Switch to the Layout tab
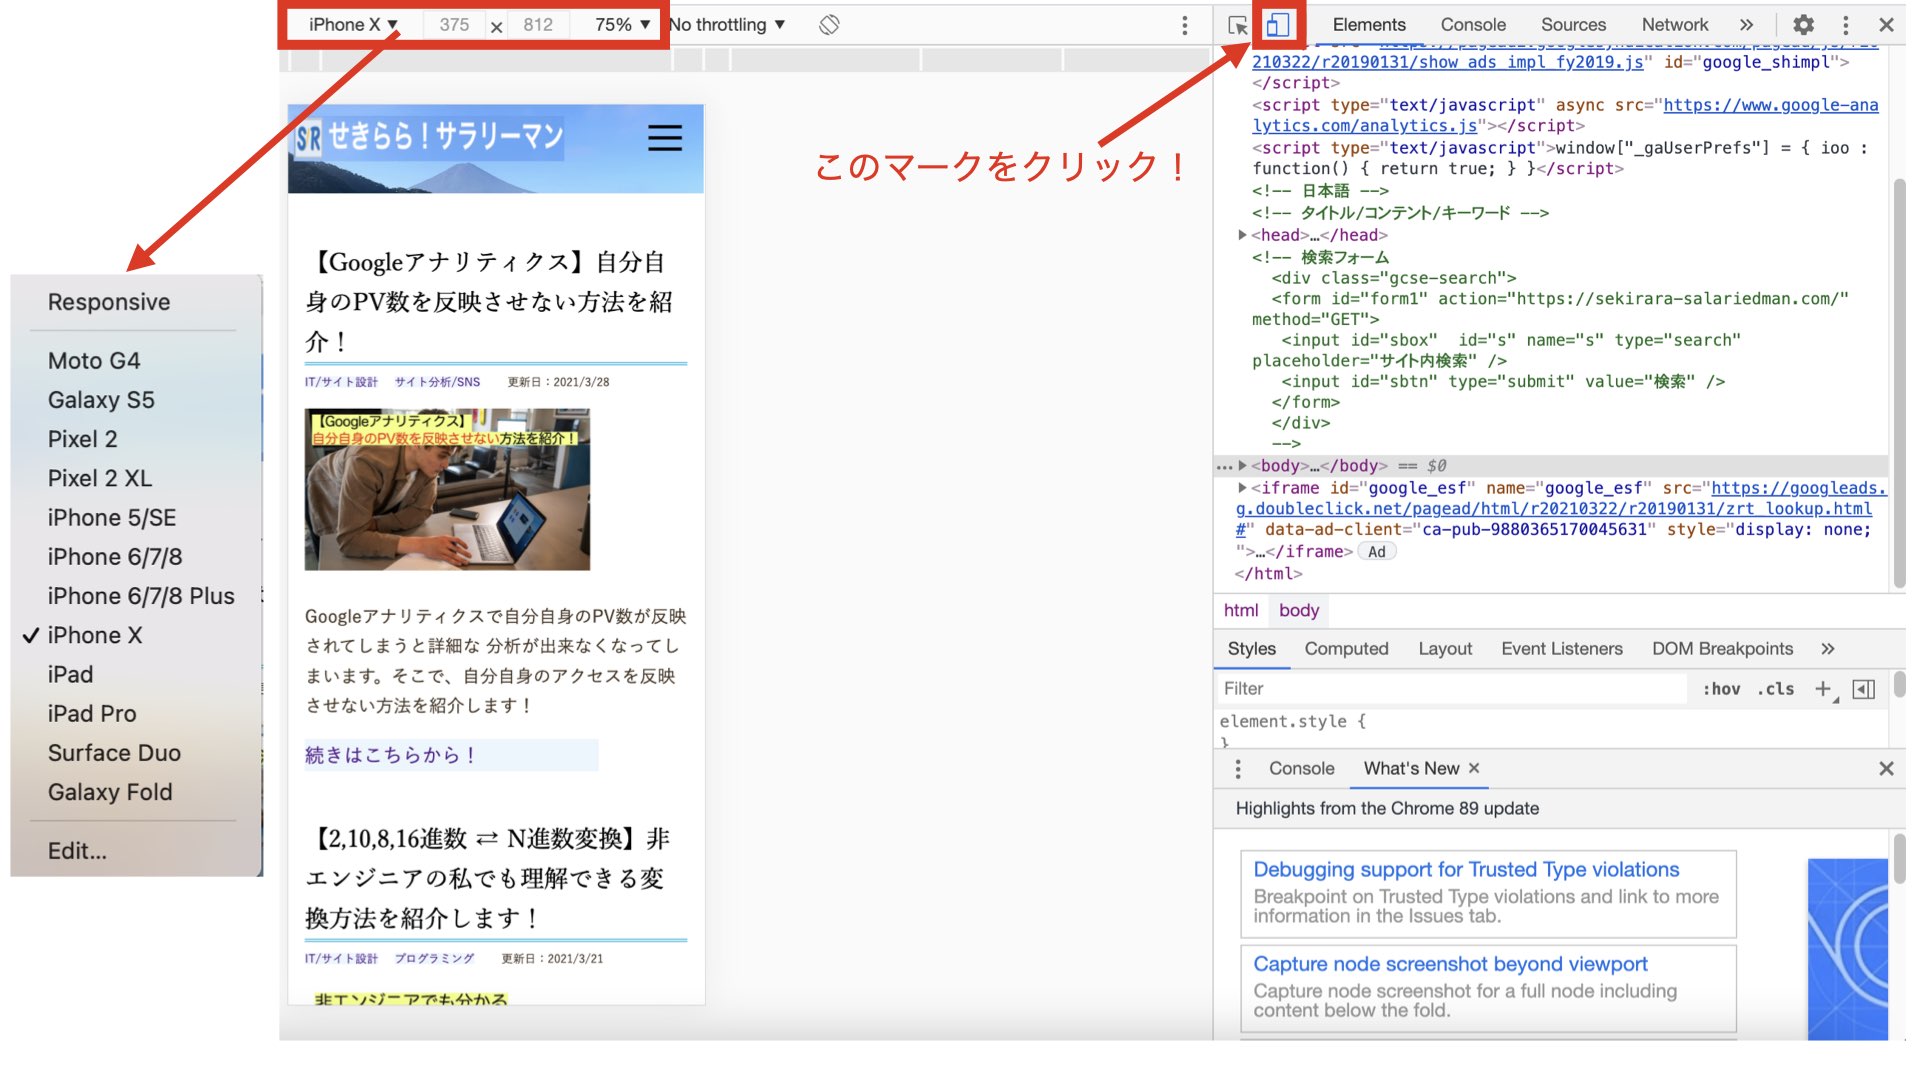 [x=1445, y=649]
